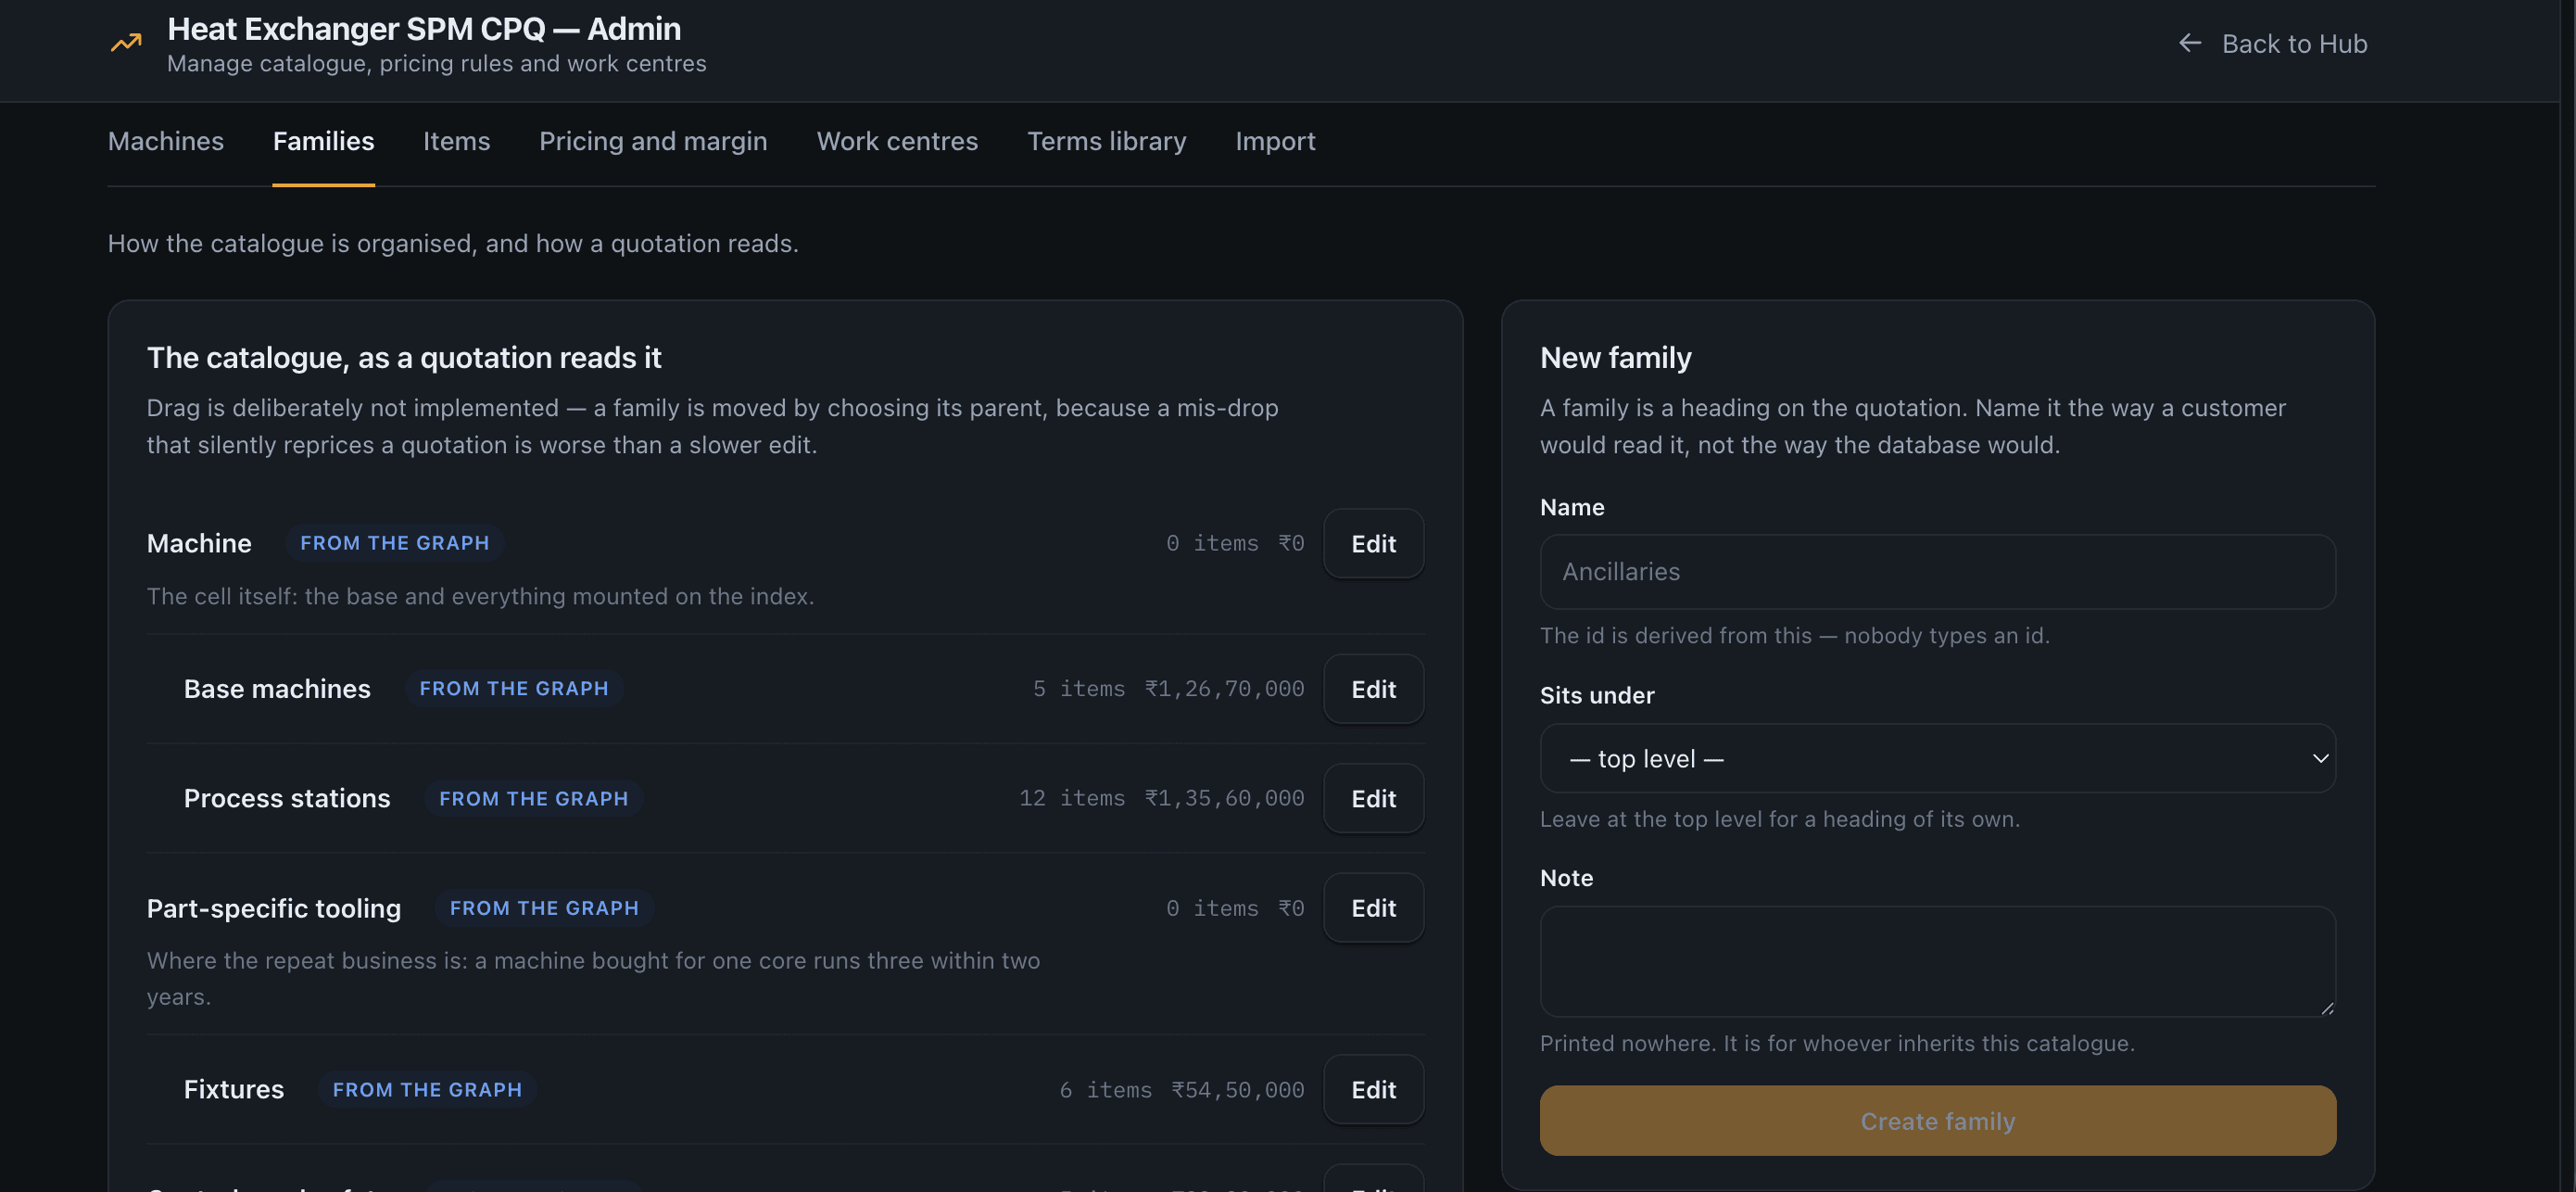
Task: Click the FROM THE GRAPH badge beside Process stations
Action: click(x=534, y=799)
